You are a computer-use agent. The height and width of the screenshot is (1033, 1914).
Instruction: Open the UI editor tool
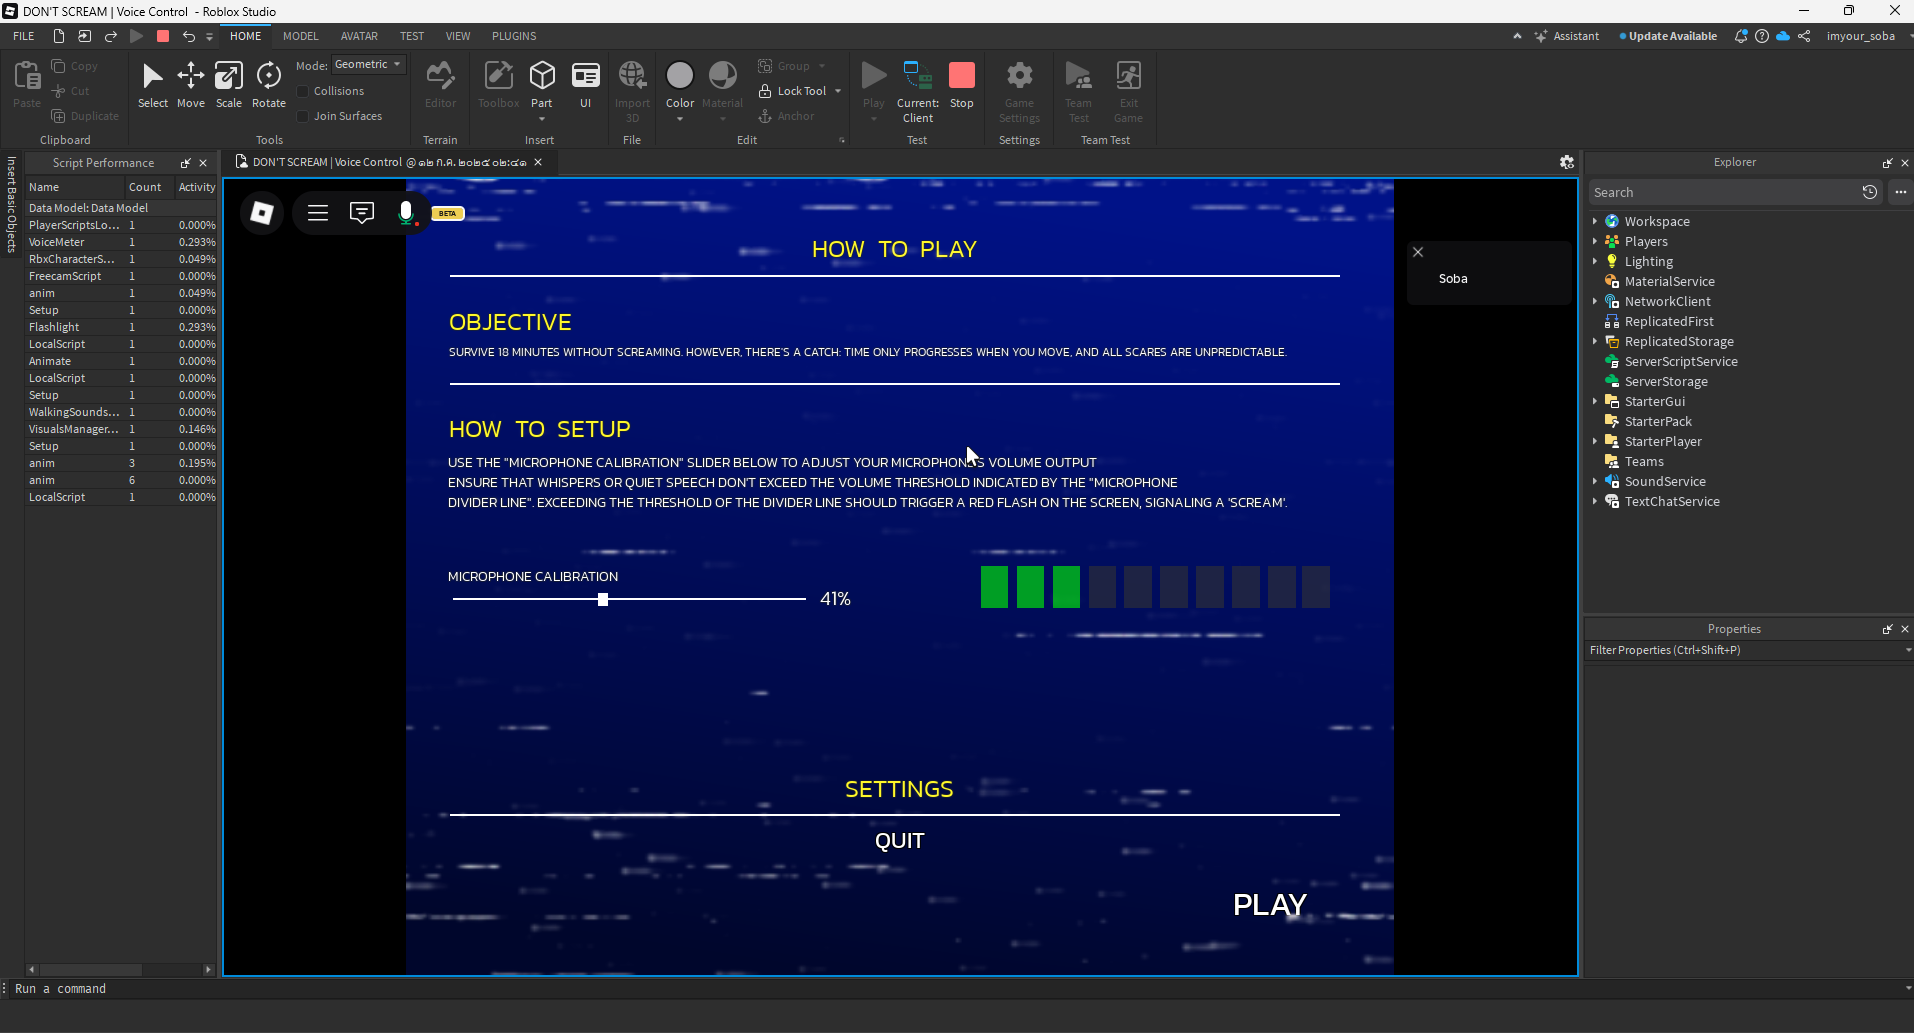click(586, 85)
